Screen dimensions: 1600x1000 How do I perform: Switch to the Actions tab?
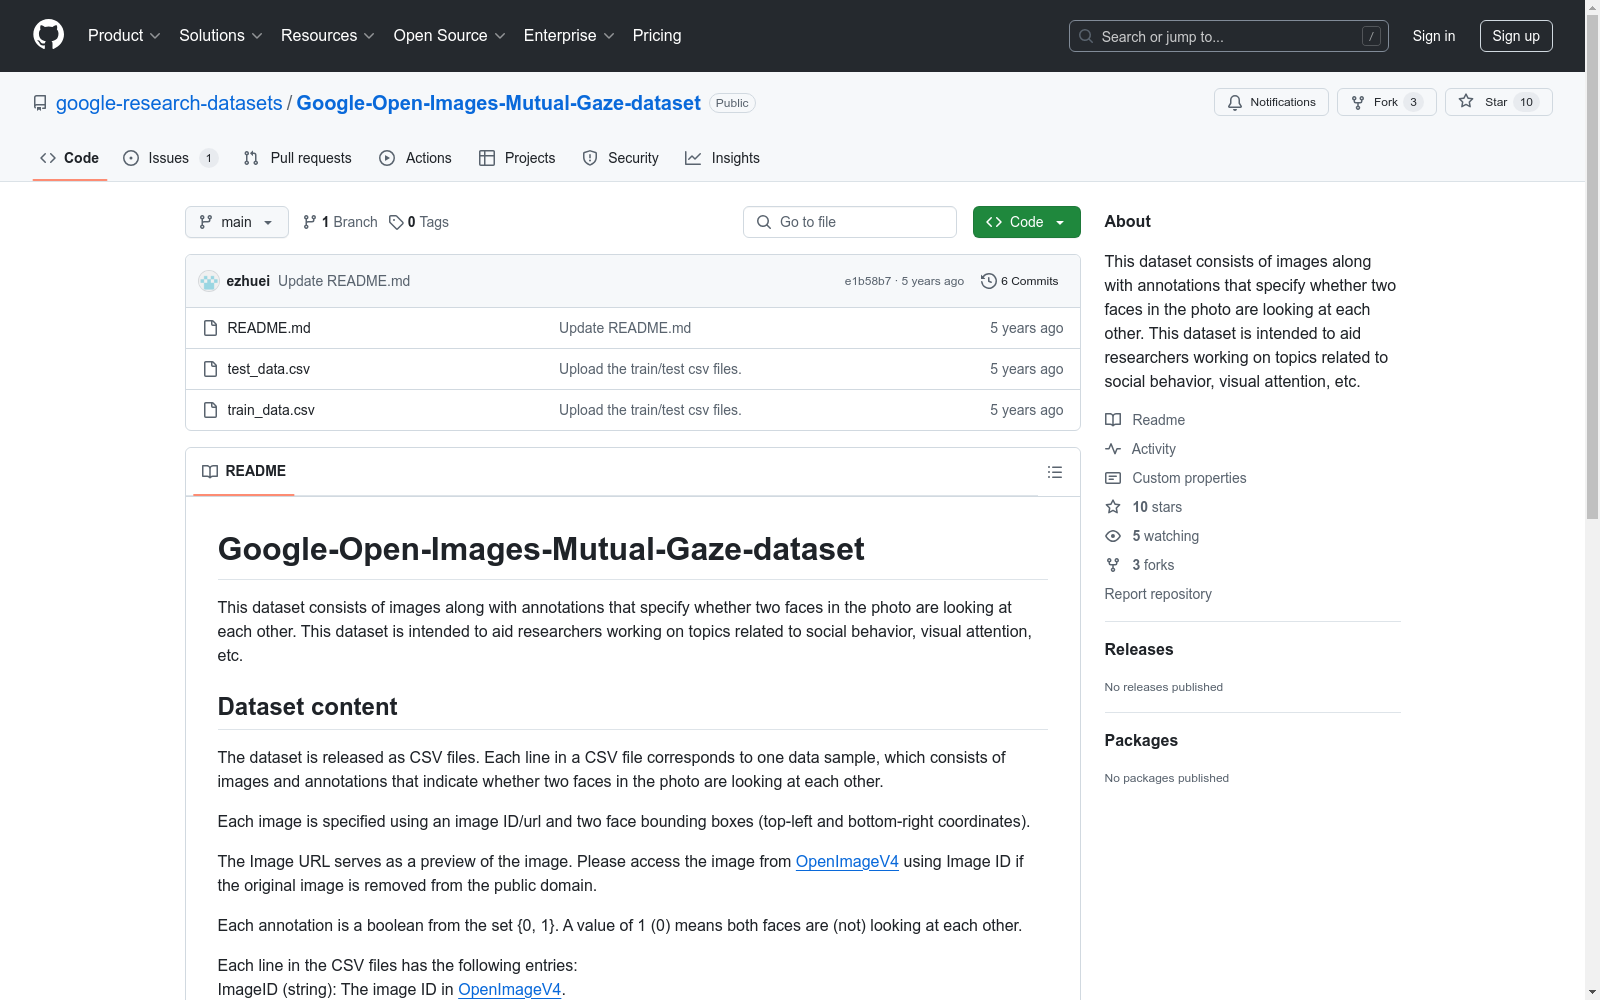point(416,158)
